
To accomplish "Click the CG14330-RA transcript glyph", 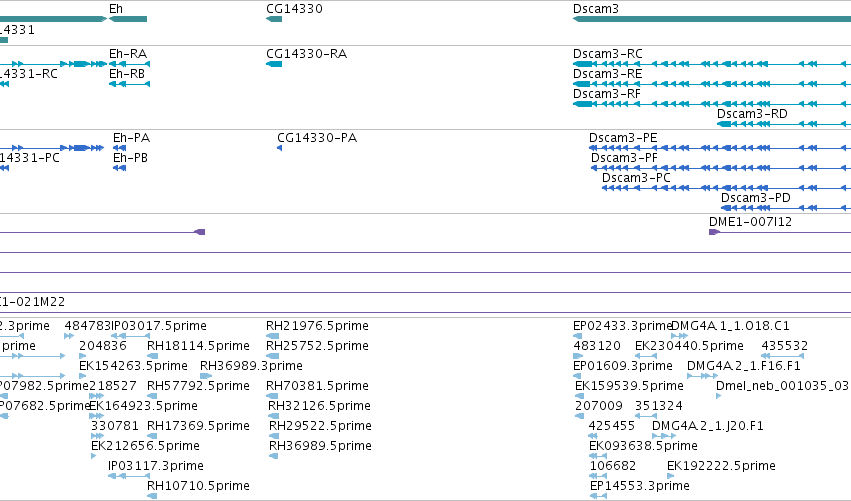I will pos(274,64).
